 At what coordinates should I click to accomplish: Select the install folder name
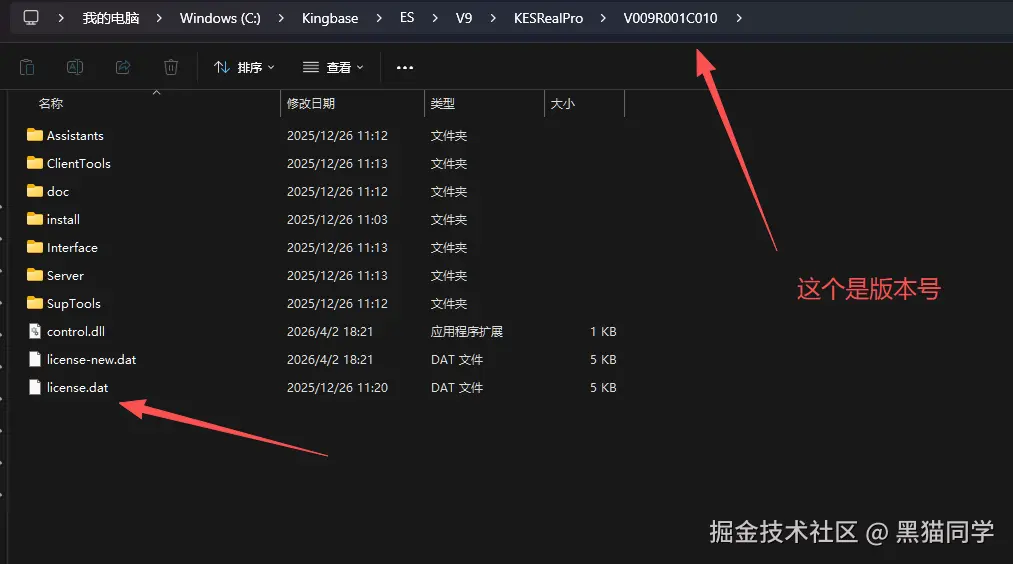[x=63, y=220]
